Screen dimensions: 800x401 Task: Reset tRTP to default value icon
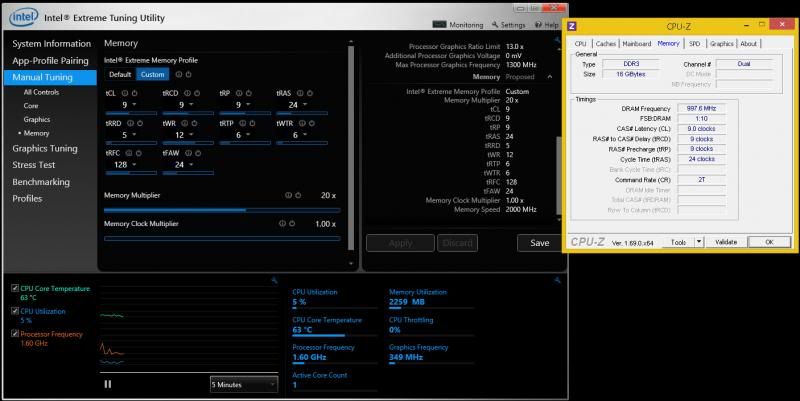click(x=253, y=123)
